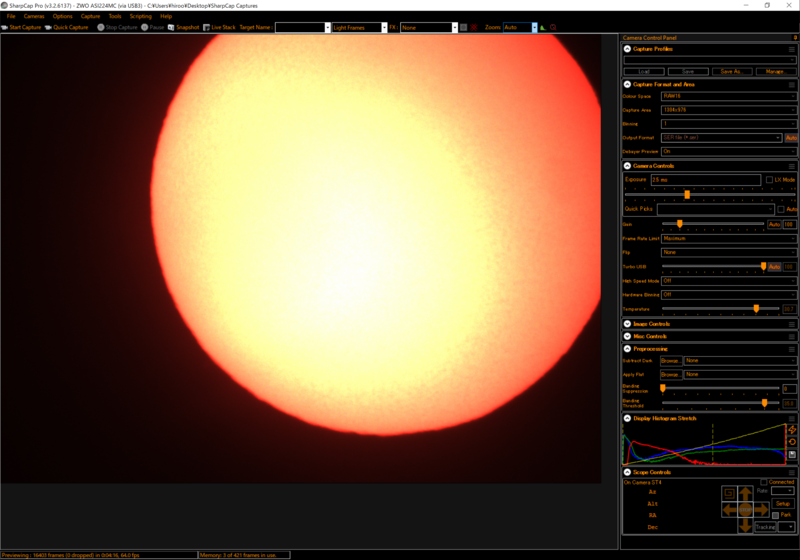Click the auto-stretch lightning bolt icon
Screen dimensions: 800x560
click(x=792, y=430)
